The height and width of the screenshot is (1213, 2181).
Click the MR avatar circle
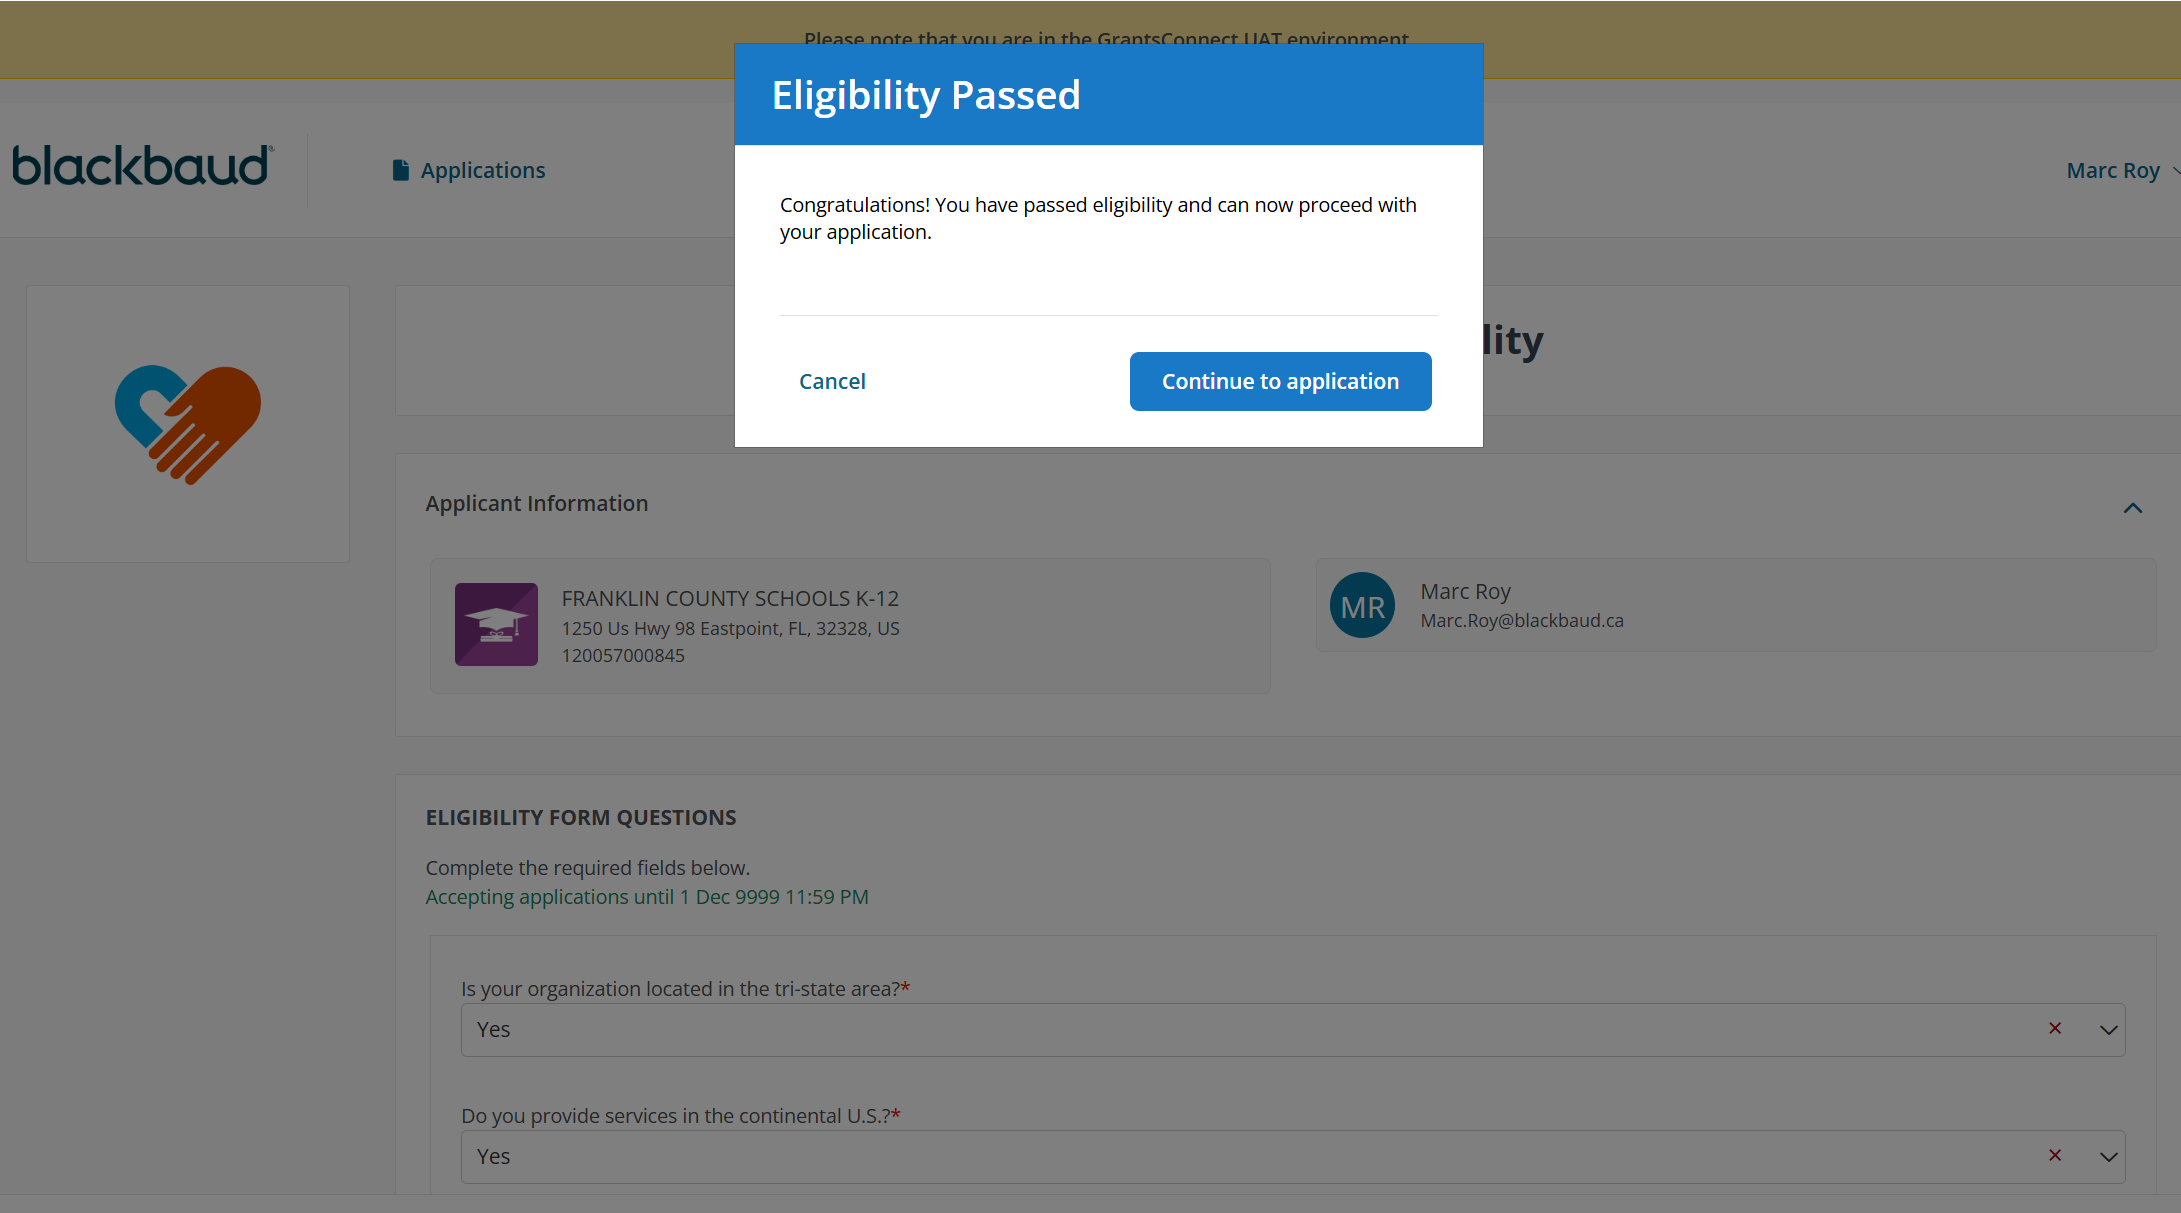1362,605
